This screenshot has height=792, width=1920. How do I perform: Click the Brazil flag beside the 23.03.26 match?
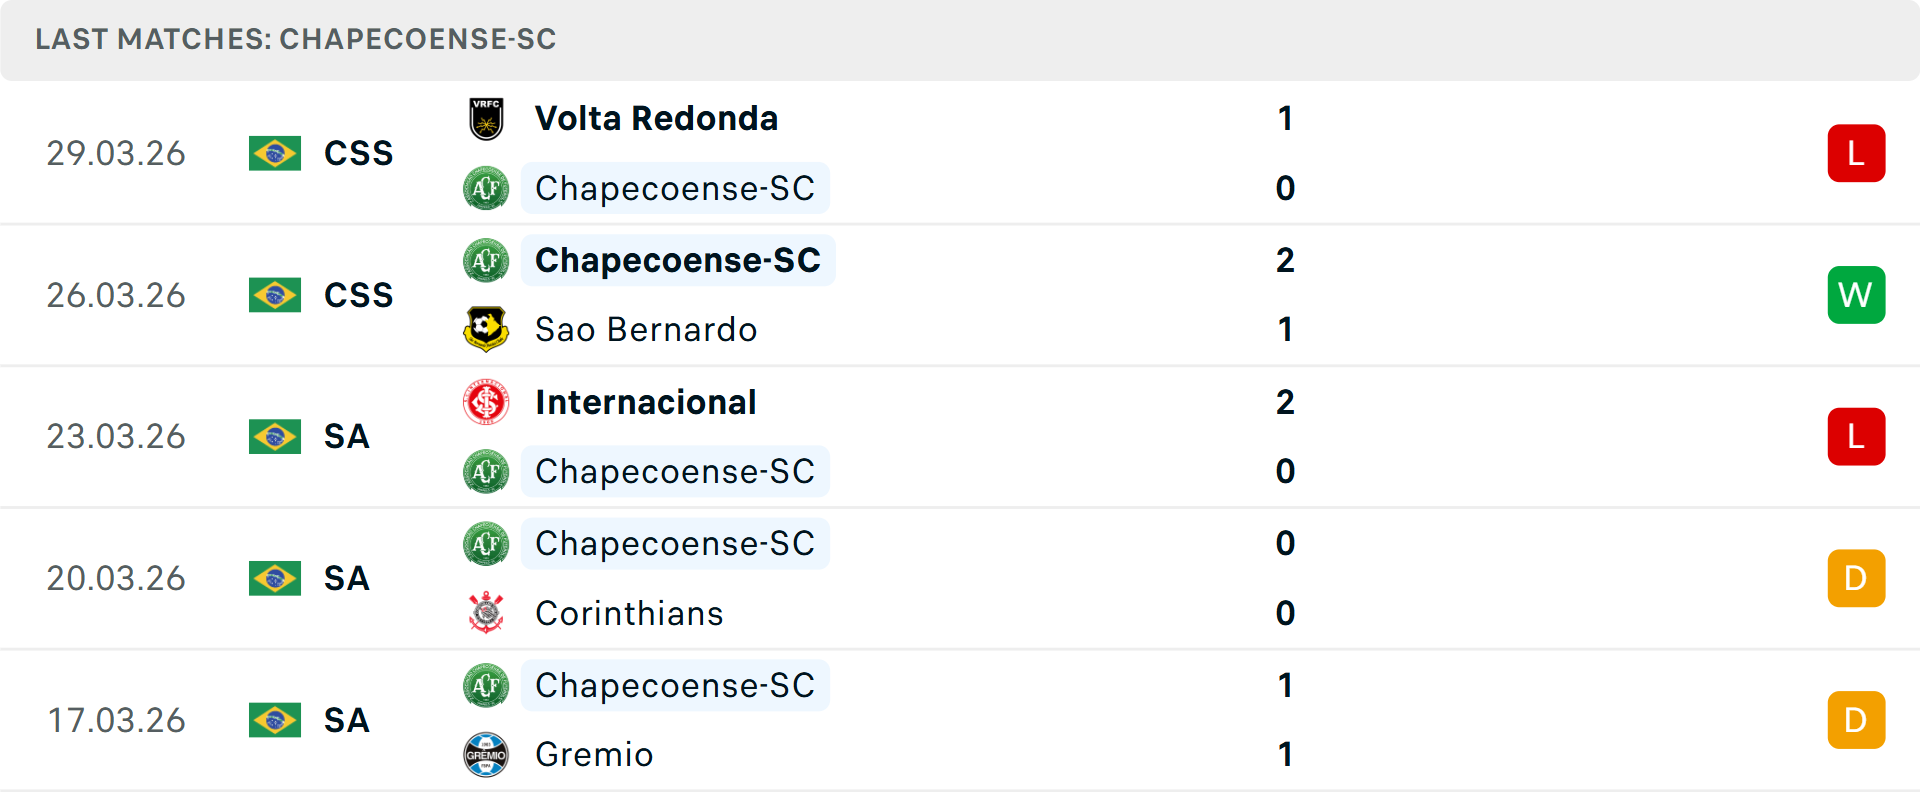[275, 437]
